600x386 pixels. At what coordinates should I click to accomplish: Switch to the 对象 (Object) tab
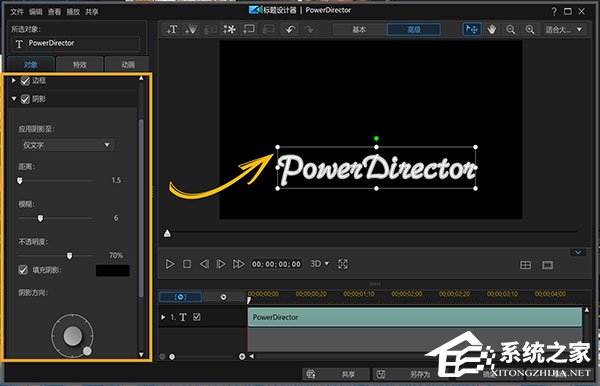(31, 65)
